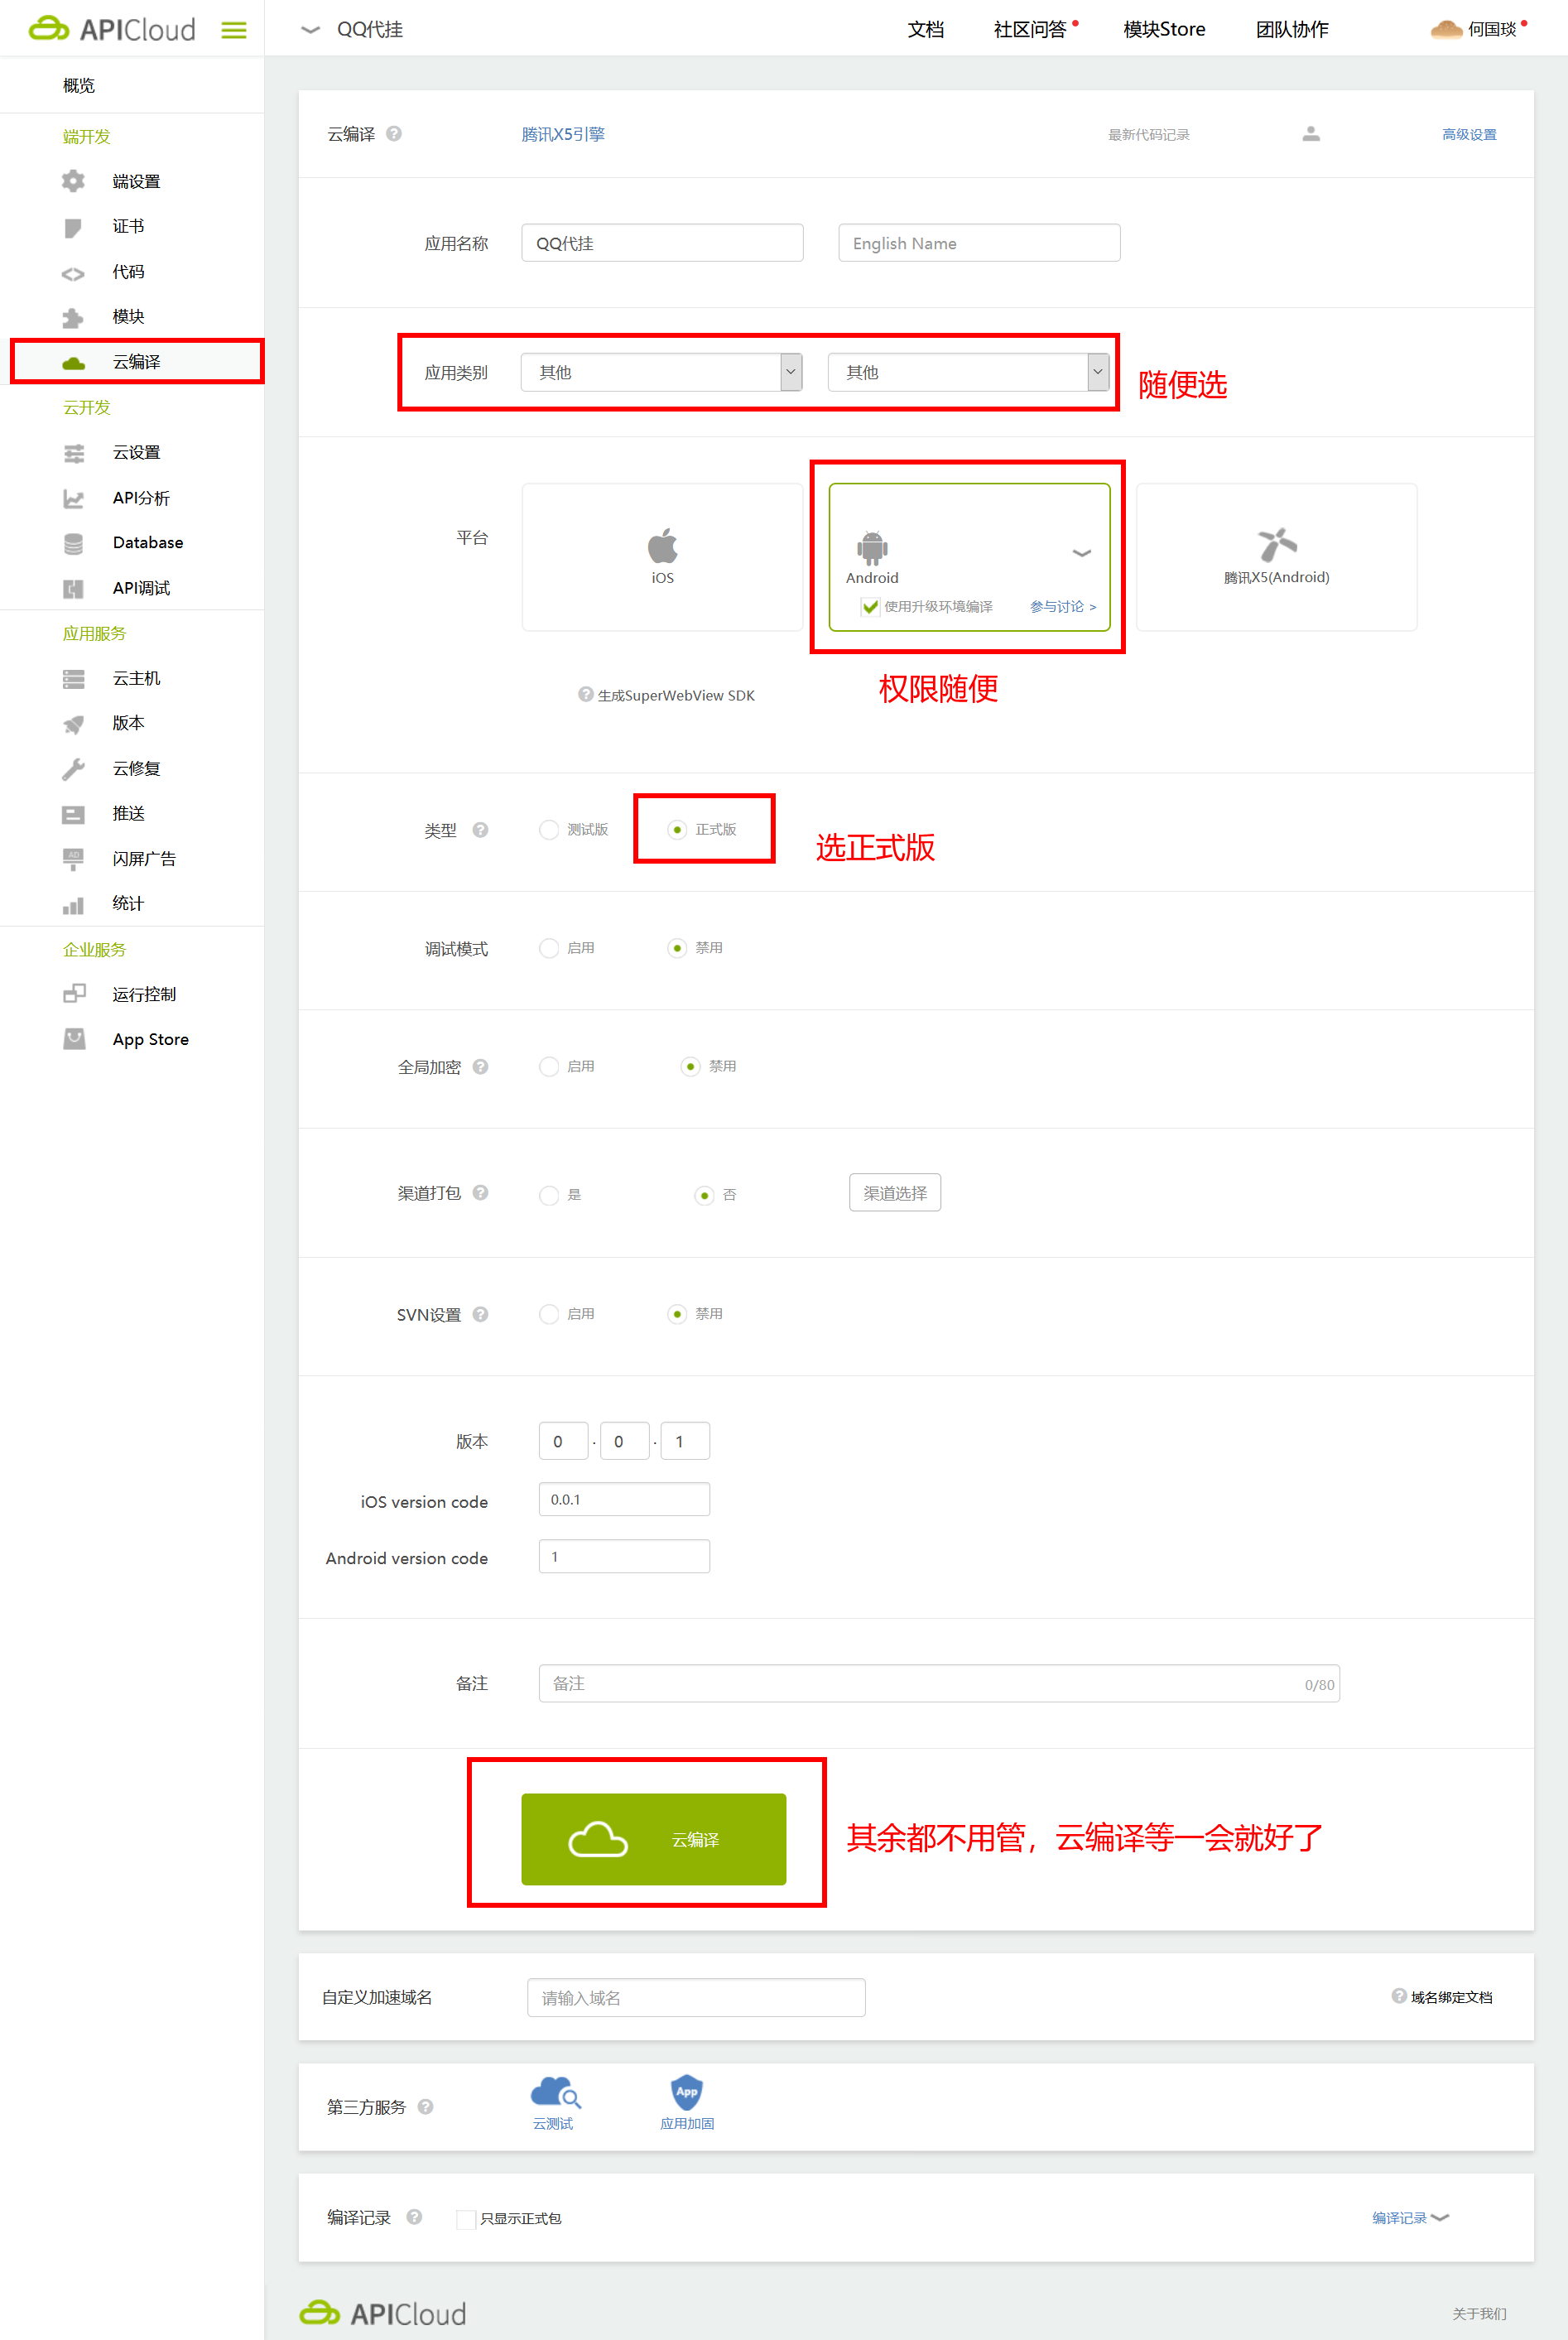Open the 域名绑定文档 link
This screenshot has height=2340, width=1568.
(1452, 1997)
